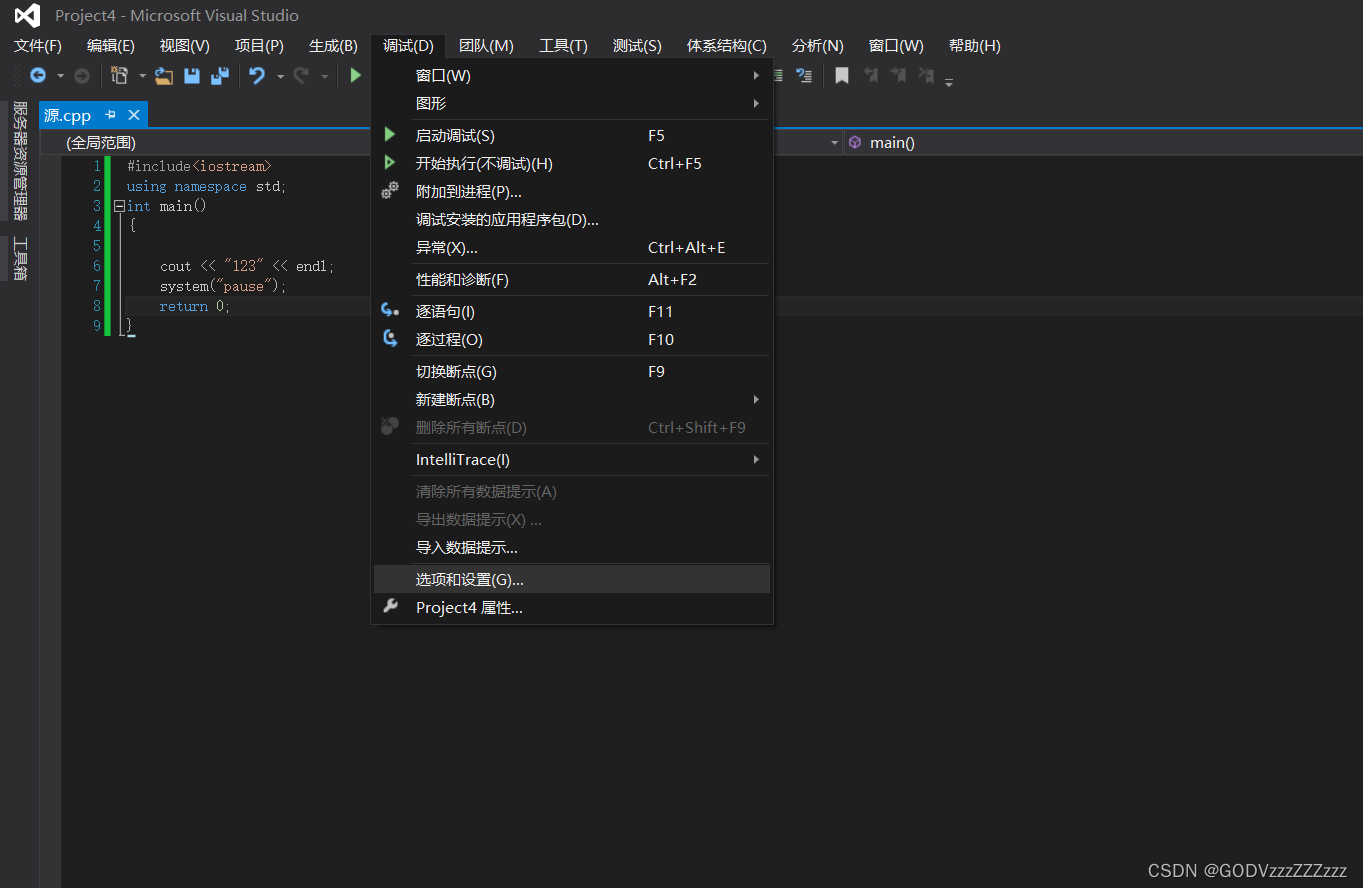Viewport: 1363px width, 888px height.
Task: Click the purple cube icon beside main()
Action: click(855, 142)
